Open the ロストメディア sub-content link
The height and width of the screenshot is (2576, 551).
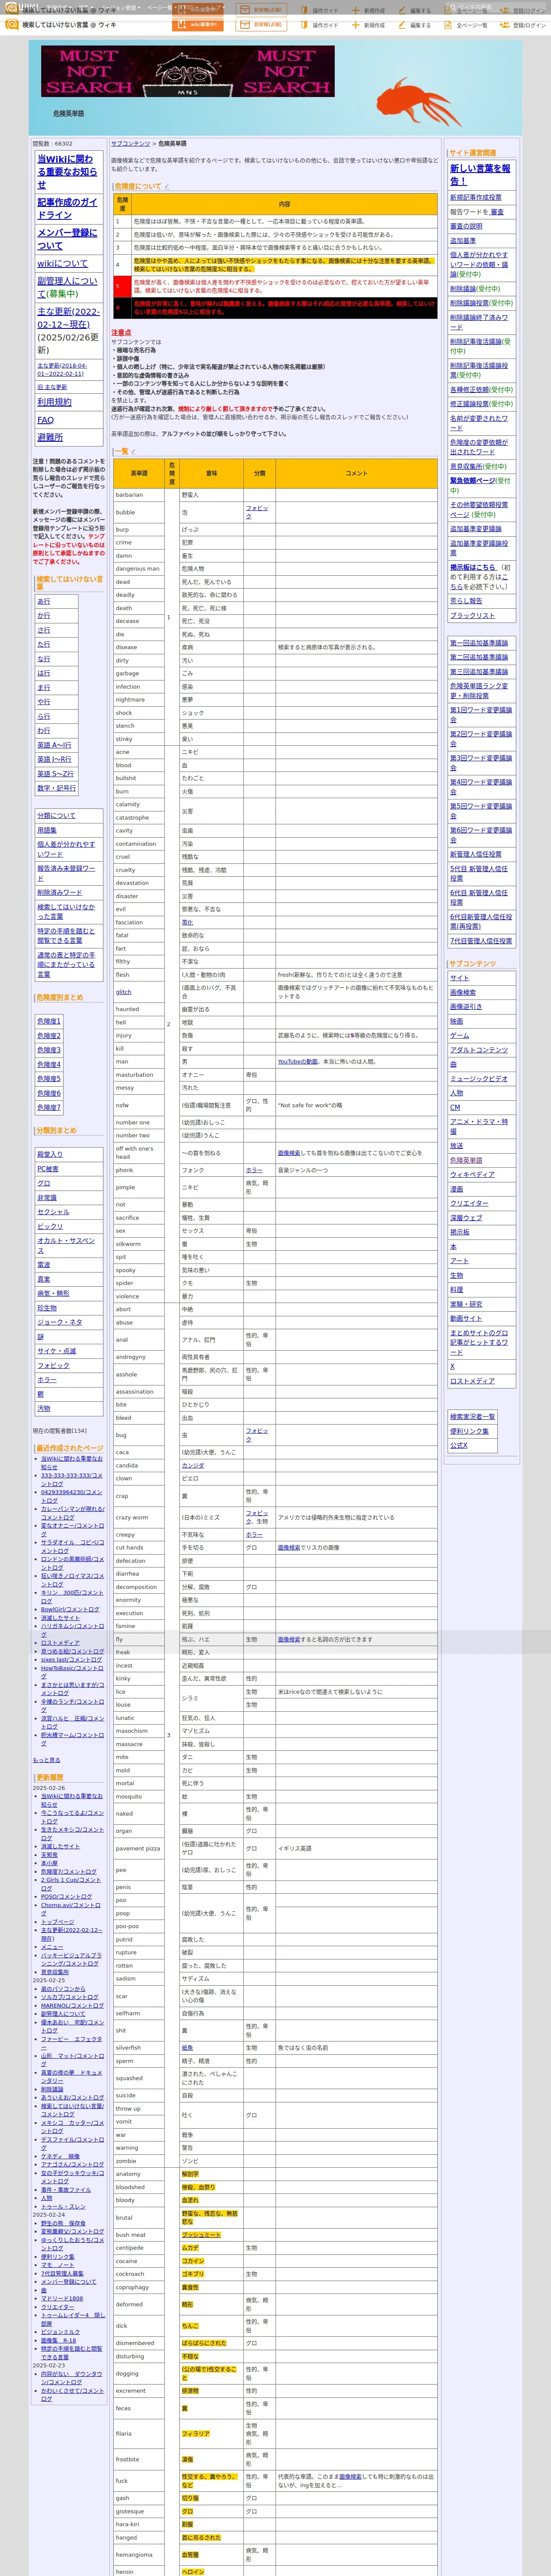(472, 1381)
